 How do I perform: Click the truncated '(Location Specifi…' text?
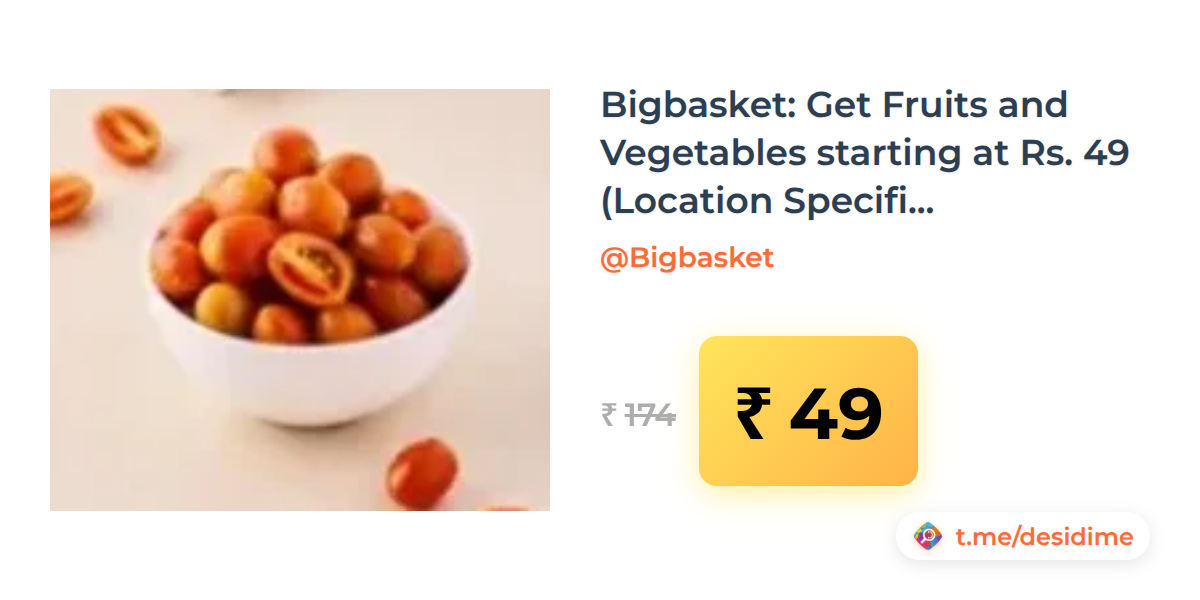coord(767,202)
